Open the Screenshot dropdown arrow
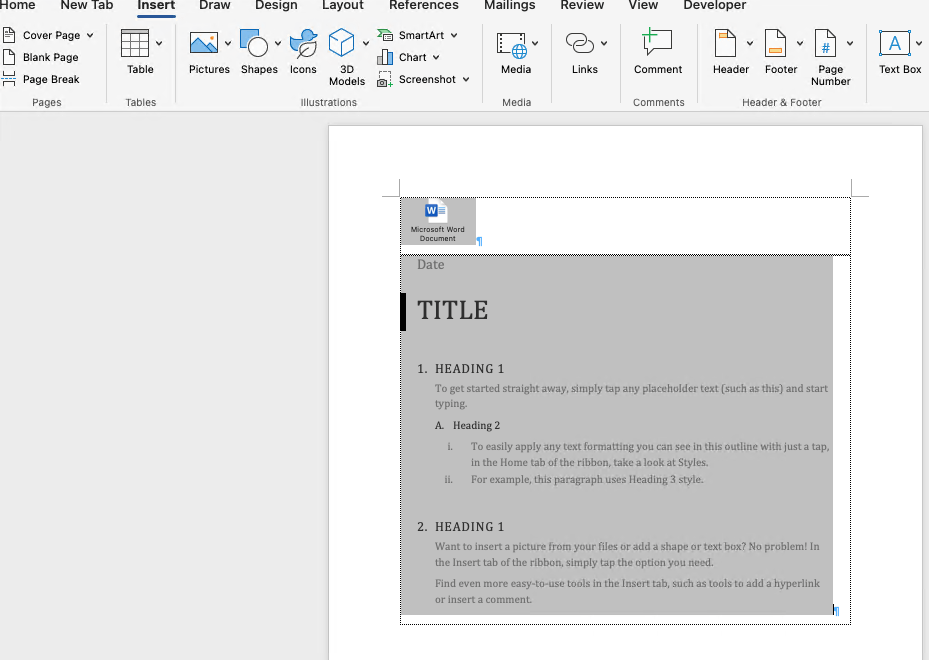Viewport: 929px width, 660px height. point(466,79)
